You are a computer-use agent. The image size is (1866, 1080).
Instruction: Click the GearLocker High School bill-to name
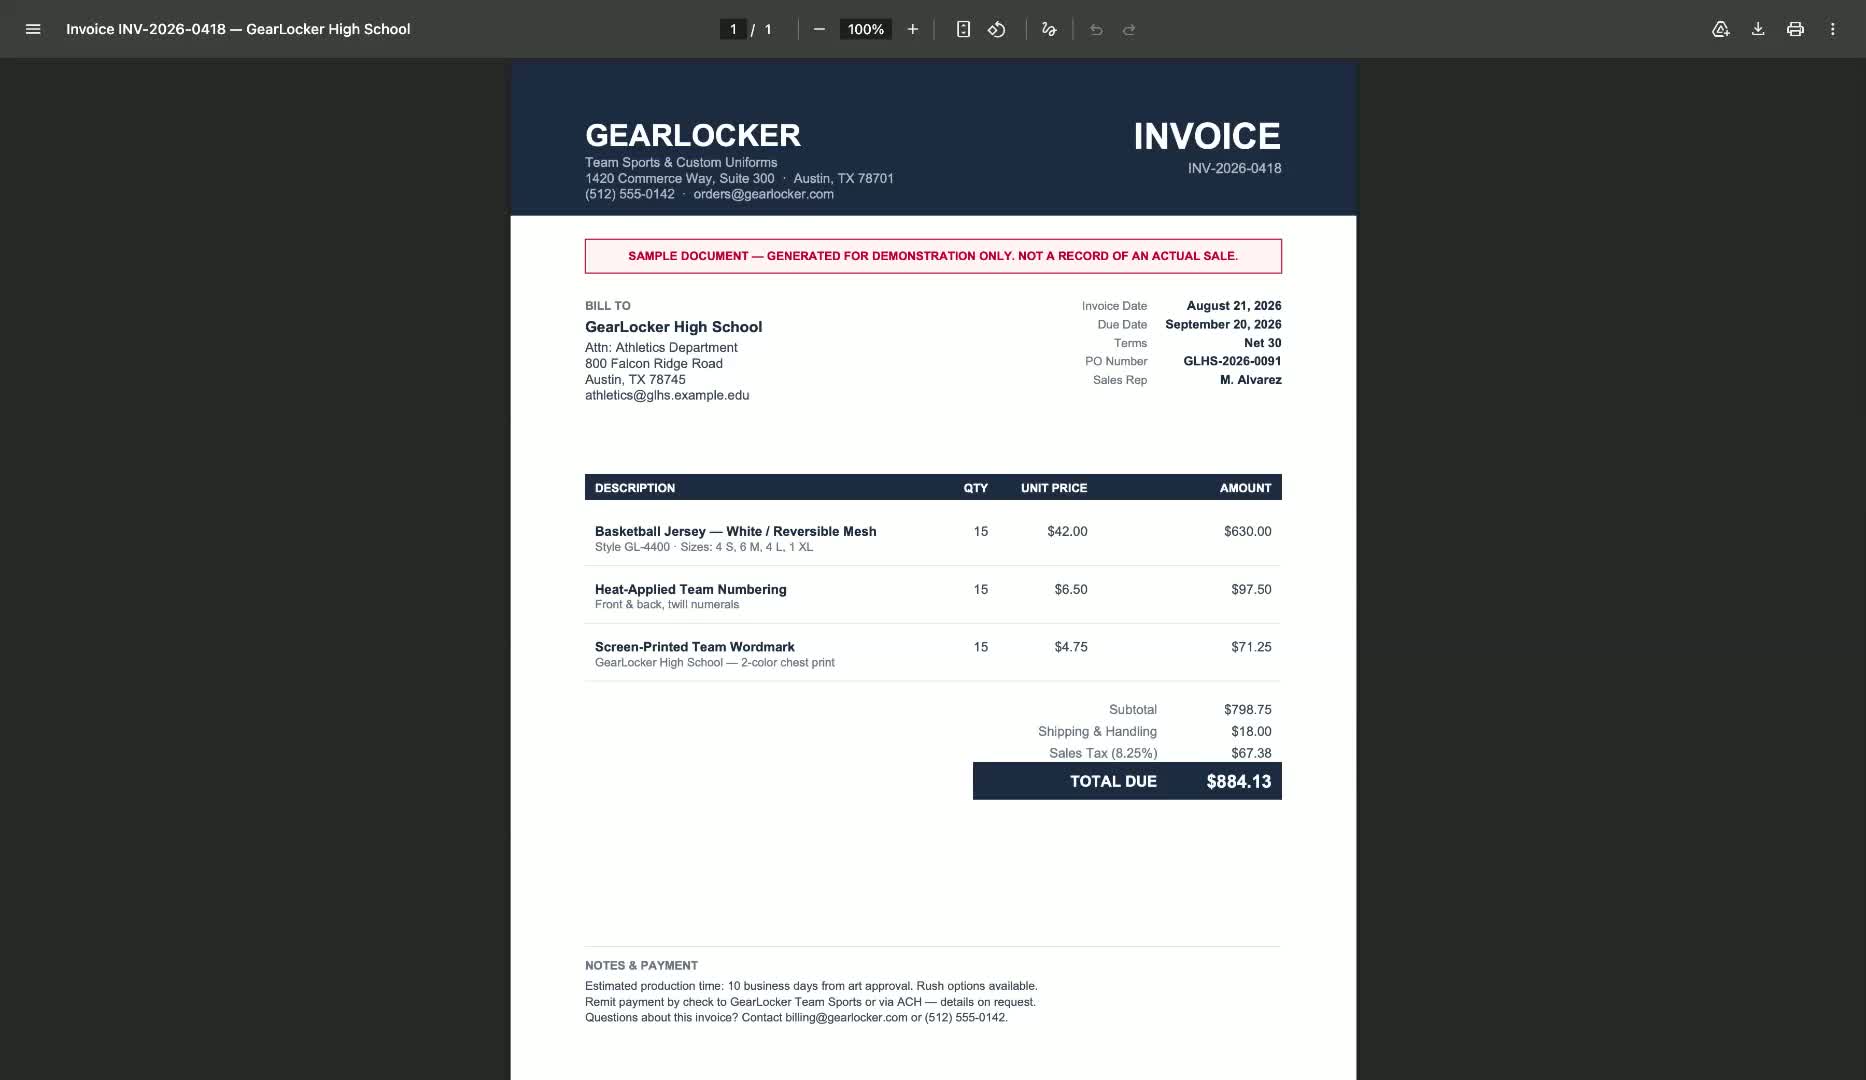click(x=673, y=327)
